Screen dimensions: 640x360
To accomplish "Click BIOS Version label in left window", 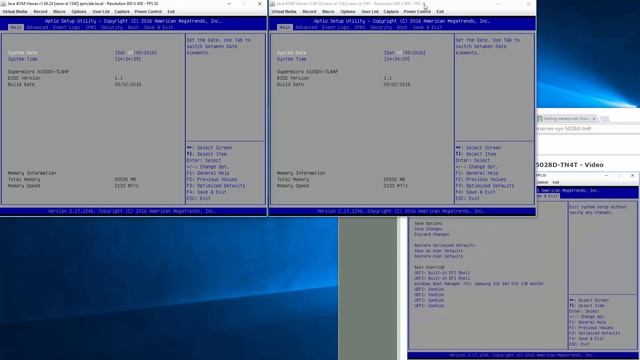I will (x=24, y=78).
